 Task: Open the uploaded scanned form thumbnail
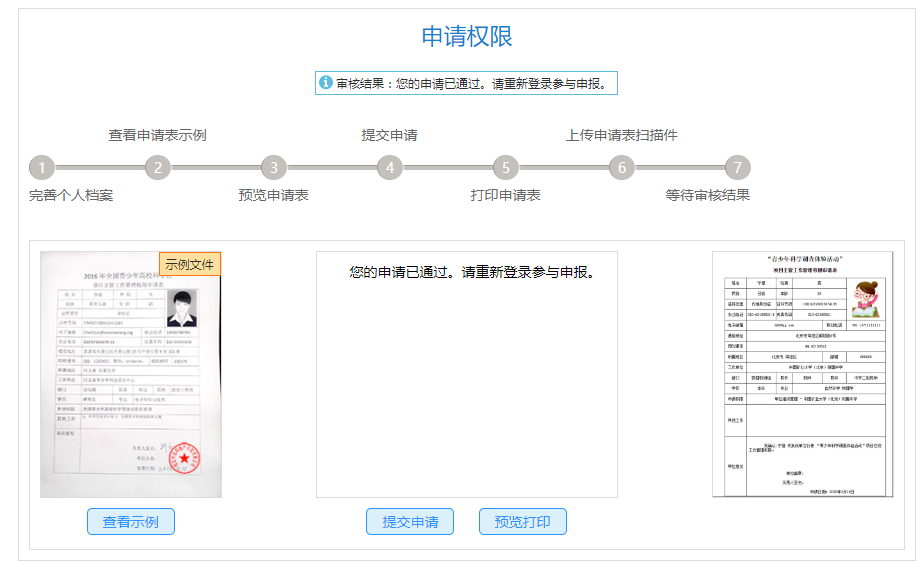pos(801,373)
